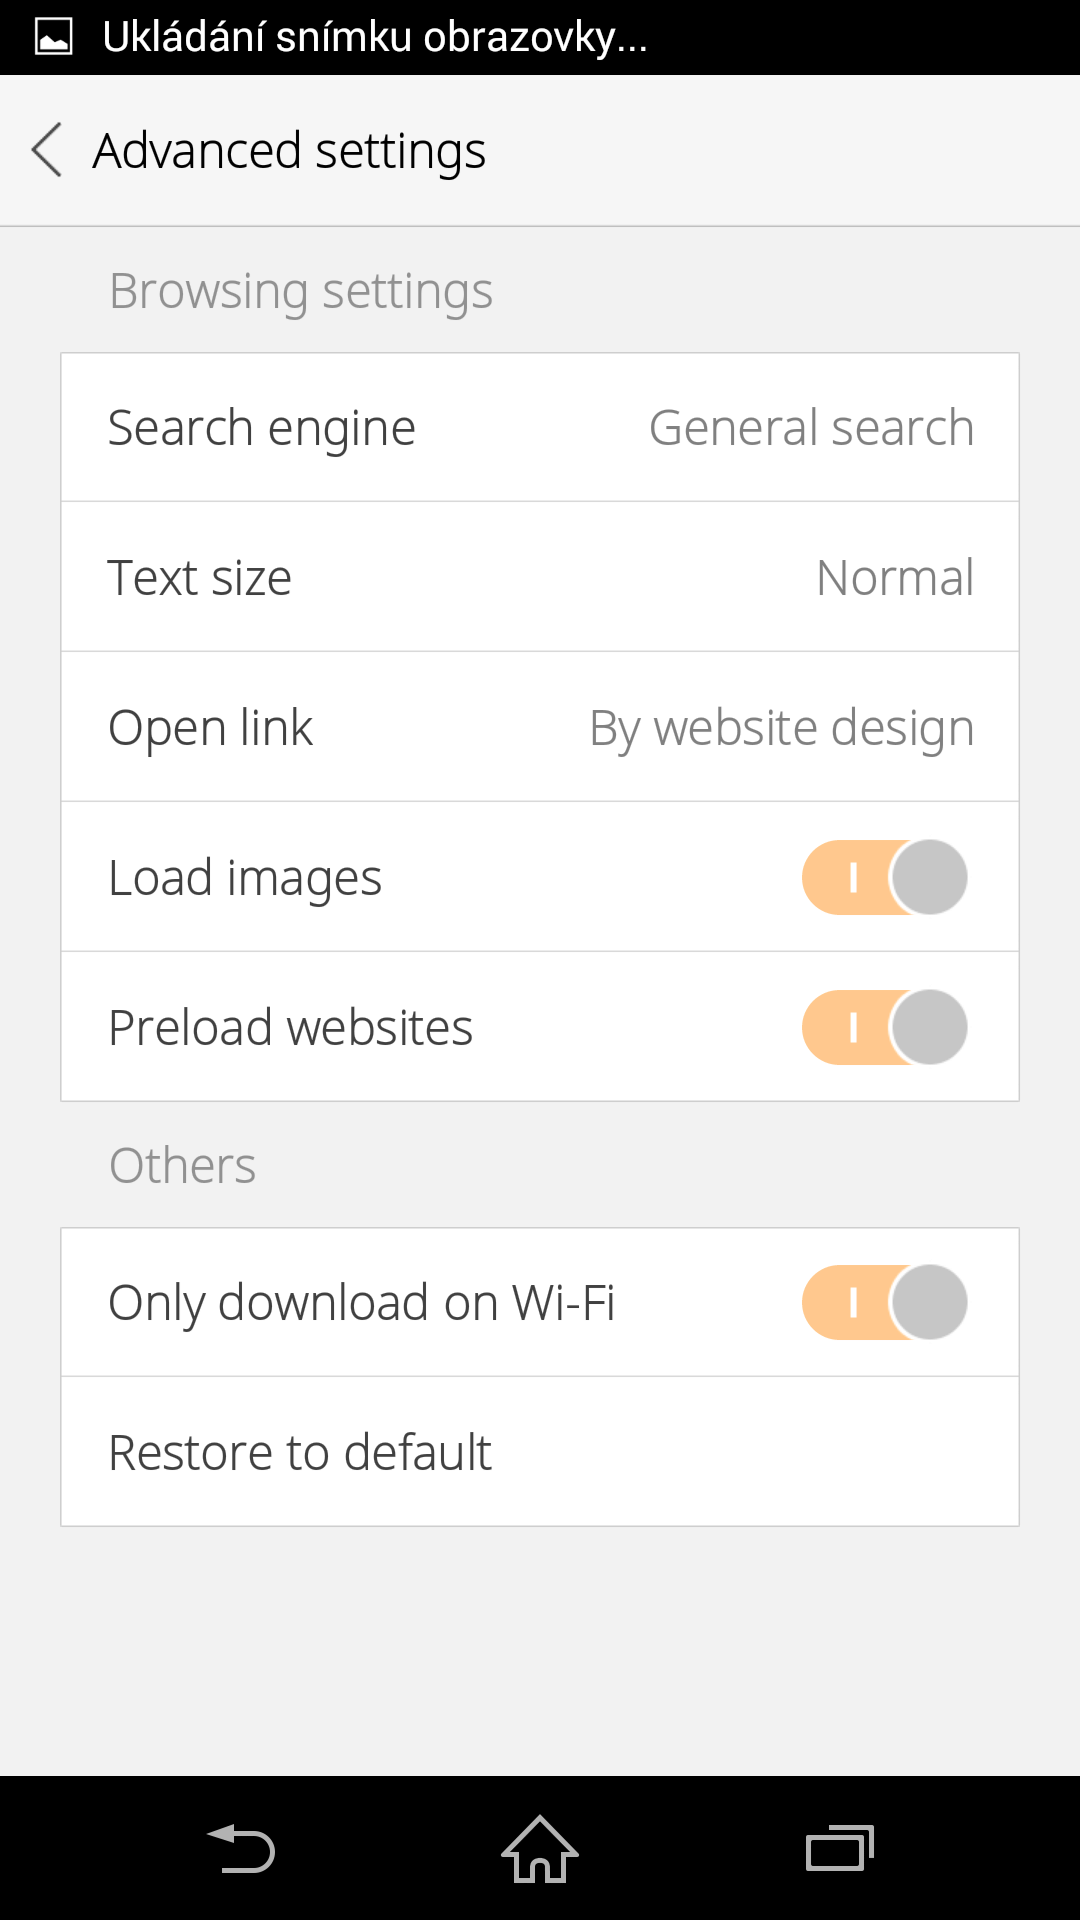The width and height of the screenshot is (1080, 1920).
Task: Tap the Ukládání snímku obrazovky notification text
Action: (x=375, y=37)
